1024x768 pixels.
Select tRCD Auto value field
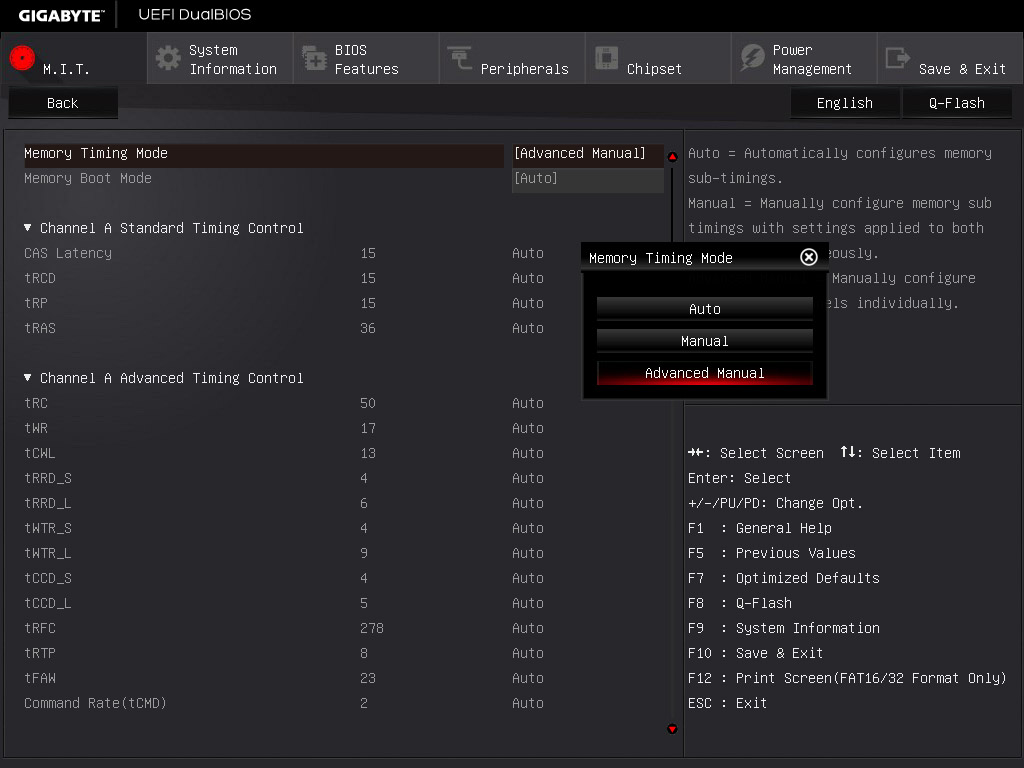528,278
